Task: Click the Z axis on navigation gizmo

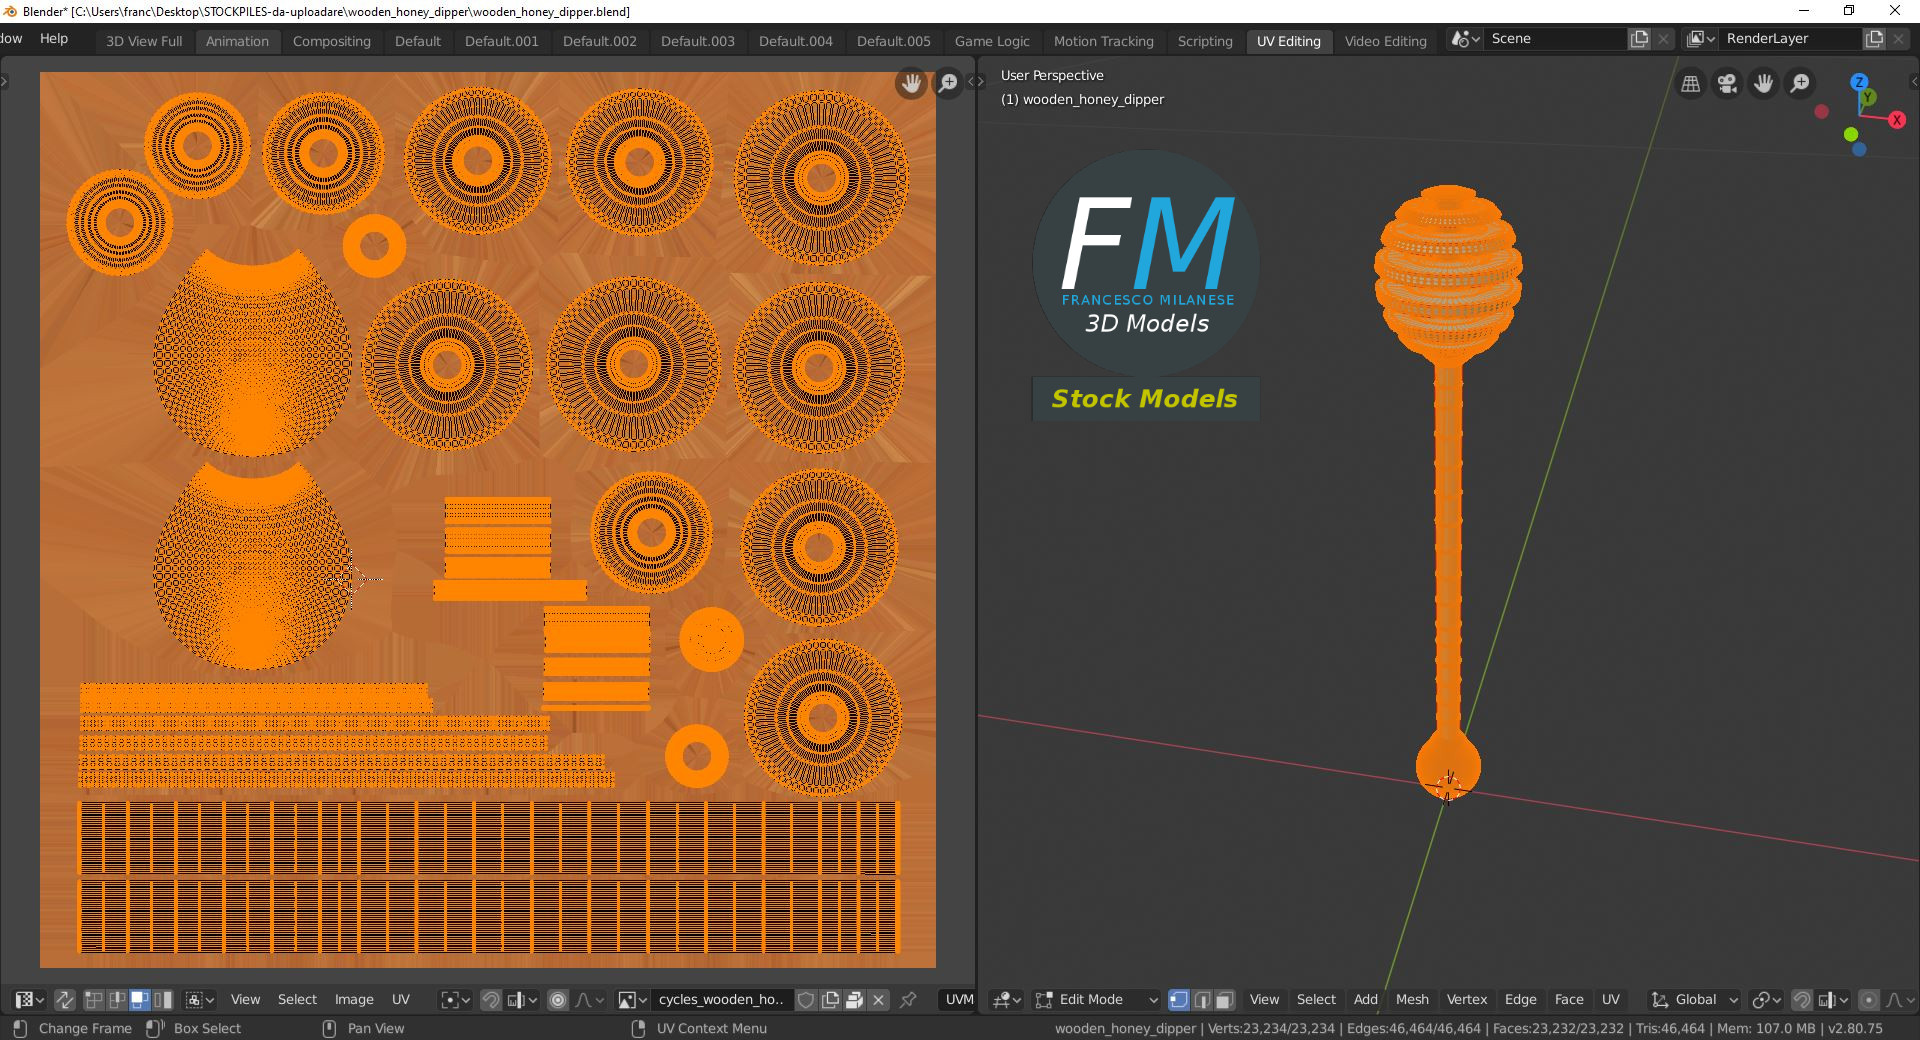Action: pos(1859,82)
